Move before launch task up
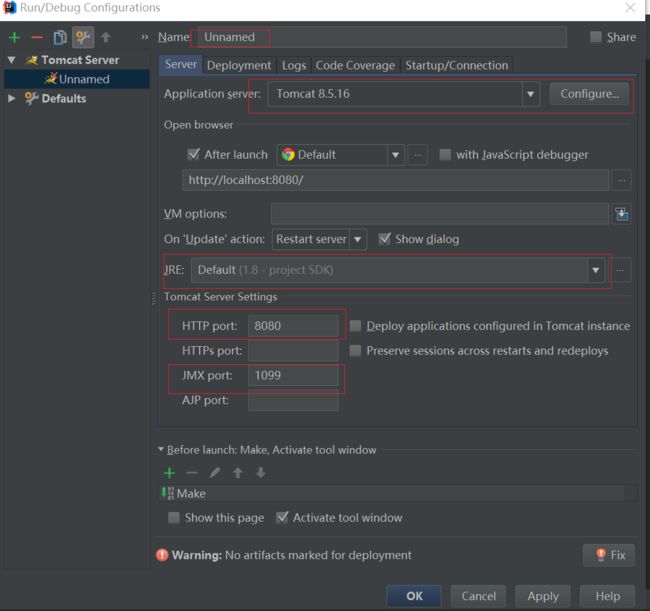This screenshot has height=611, width=650. [x=238, y=473]
